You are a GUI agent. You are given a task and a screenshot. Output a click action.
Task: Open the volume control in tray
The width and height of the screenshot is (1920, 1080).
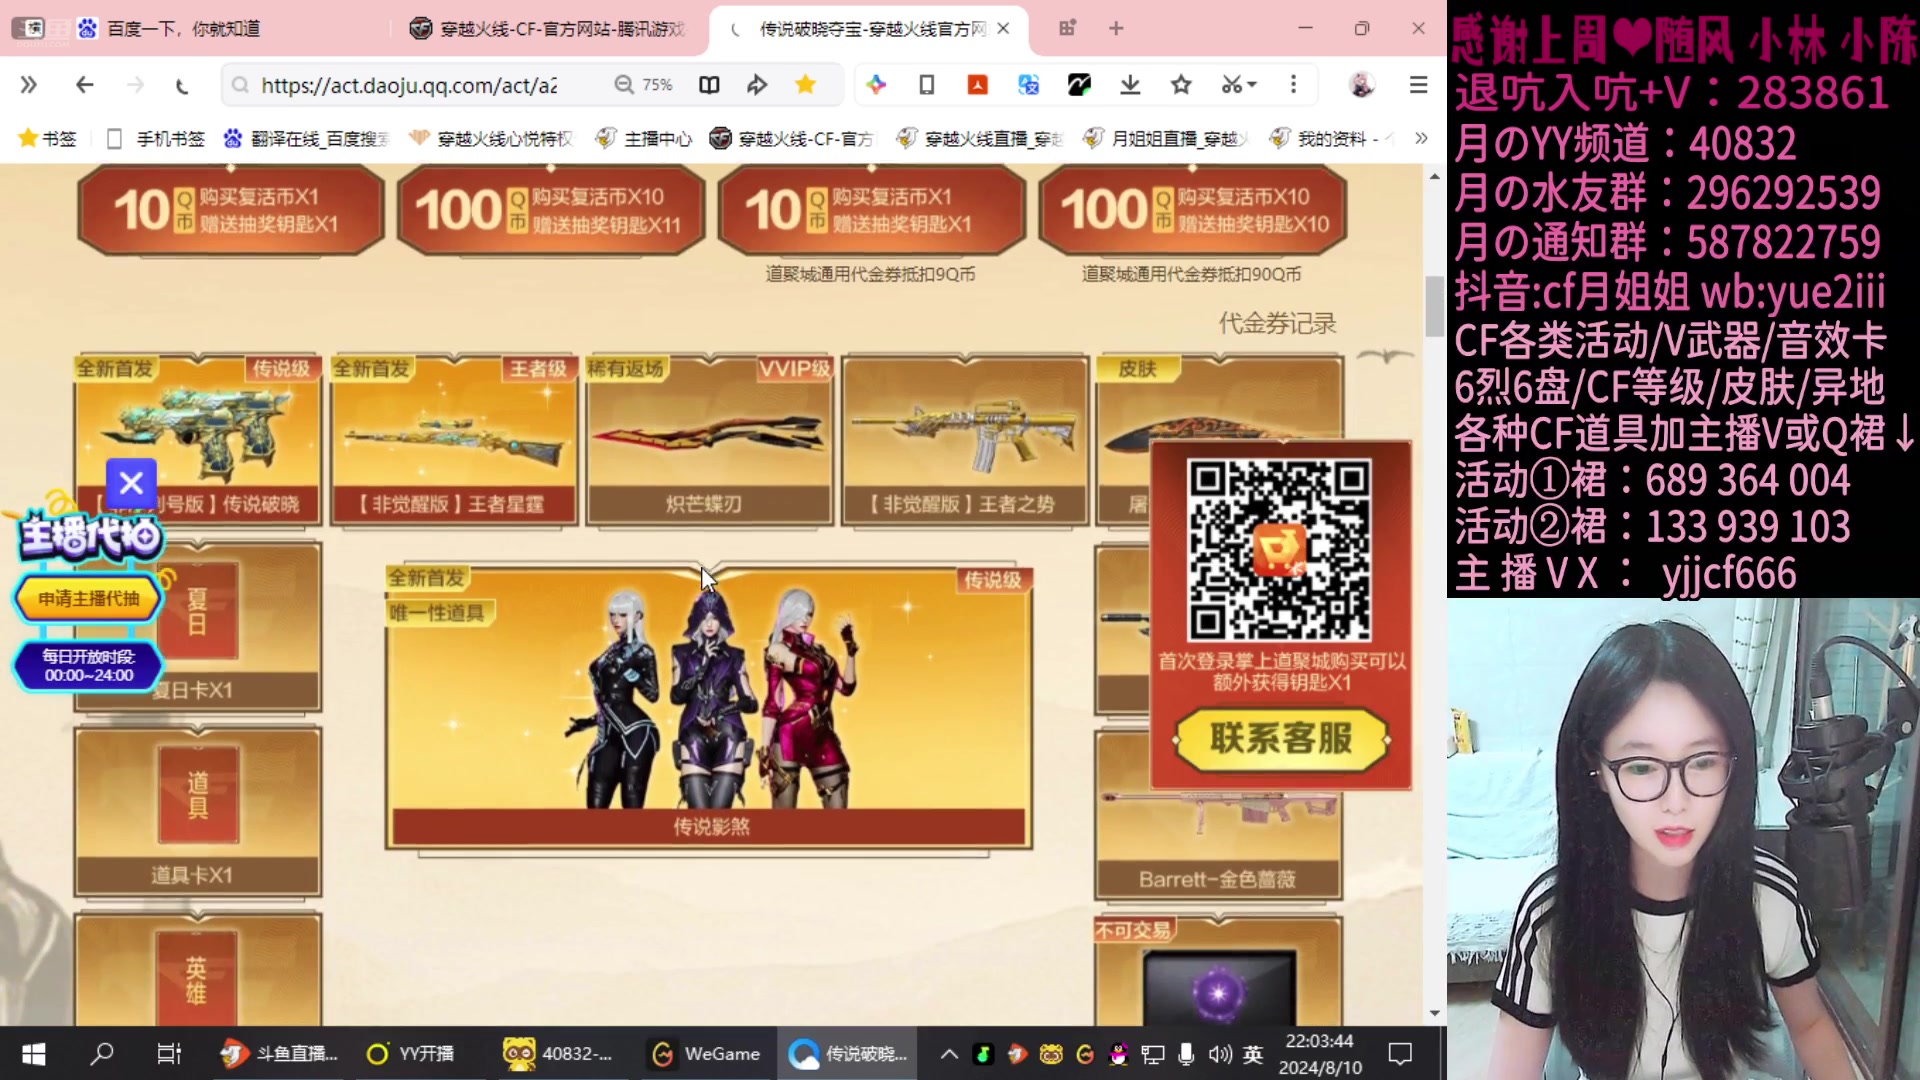point(1219,1054)
